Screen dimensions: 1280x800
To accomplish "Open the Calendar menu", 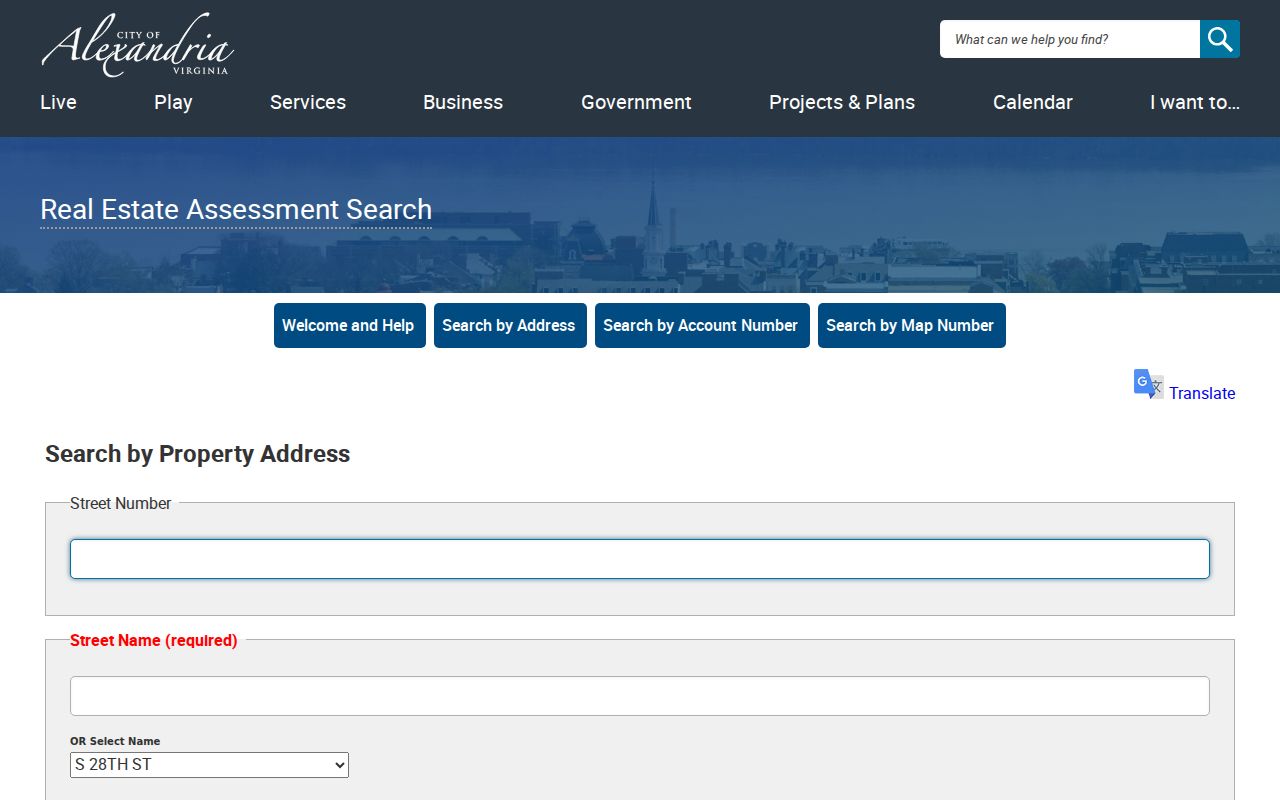I will tap(1033, 102).
